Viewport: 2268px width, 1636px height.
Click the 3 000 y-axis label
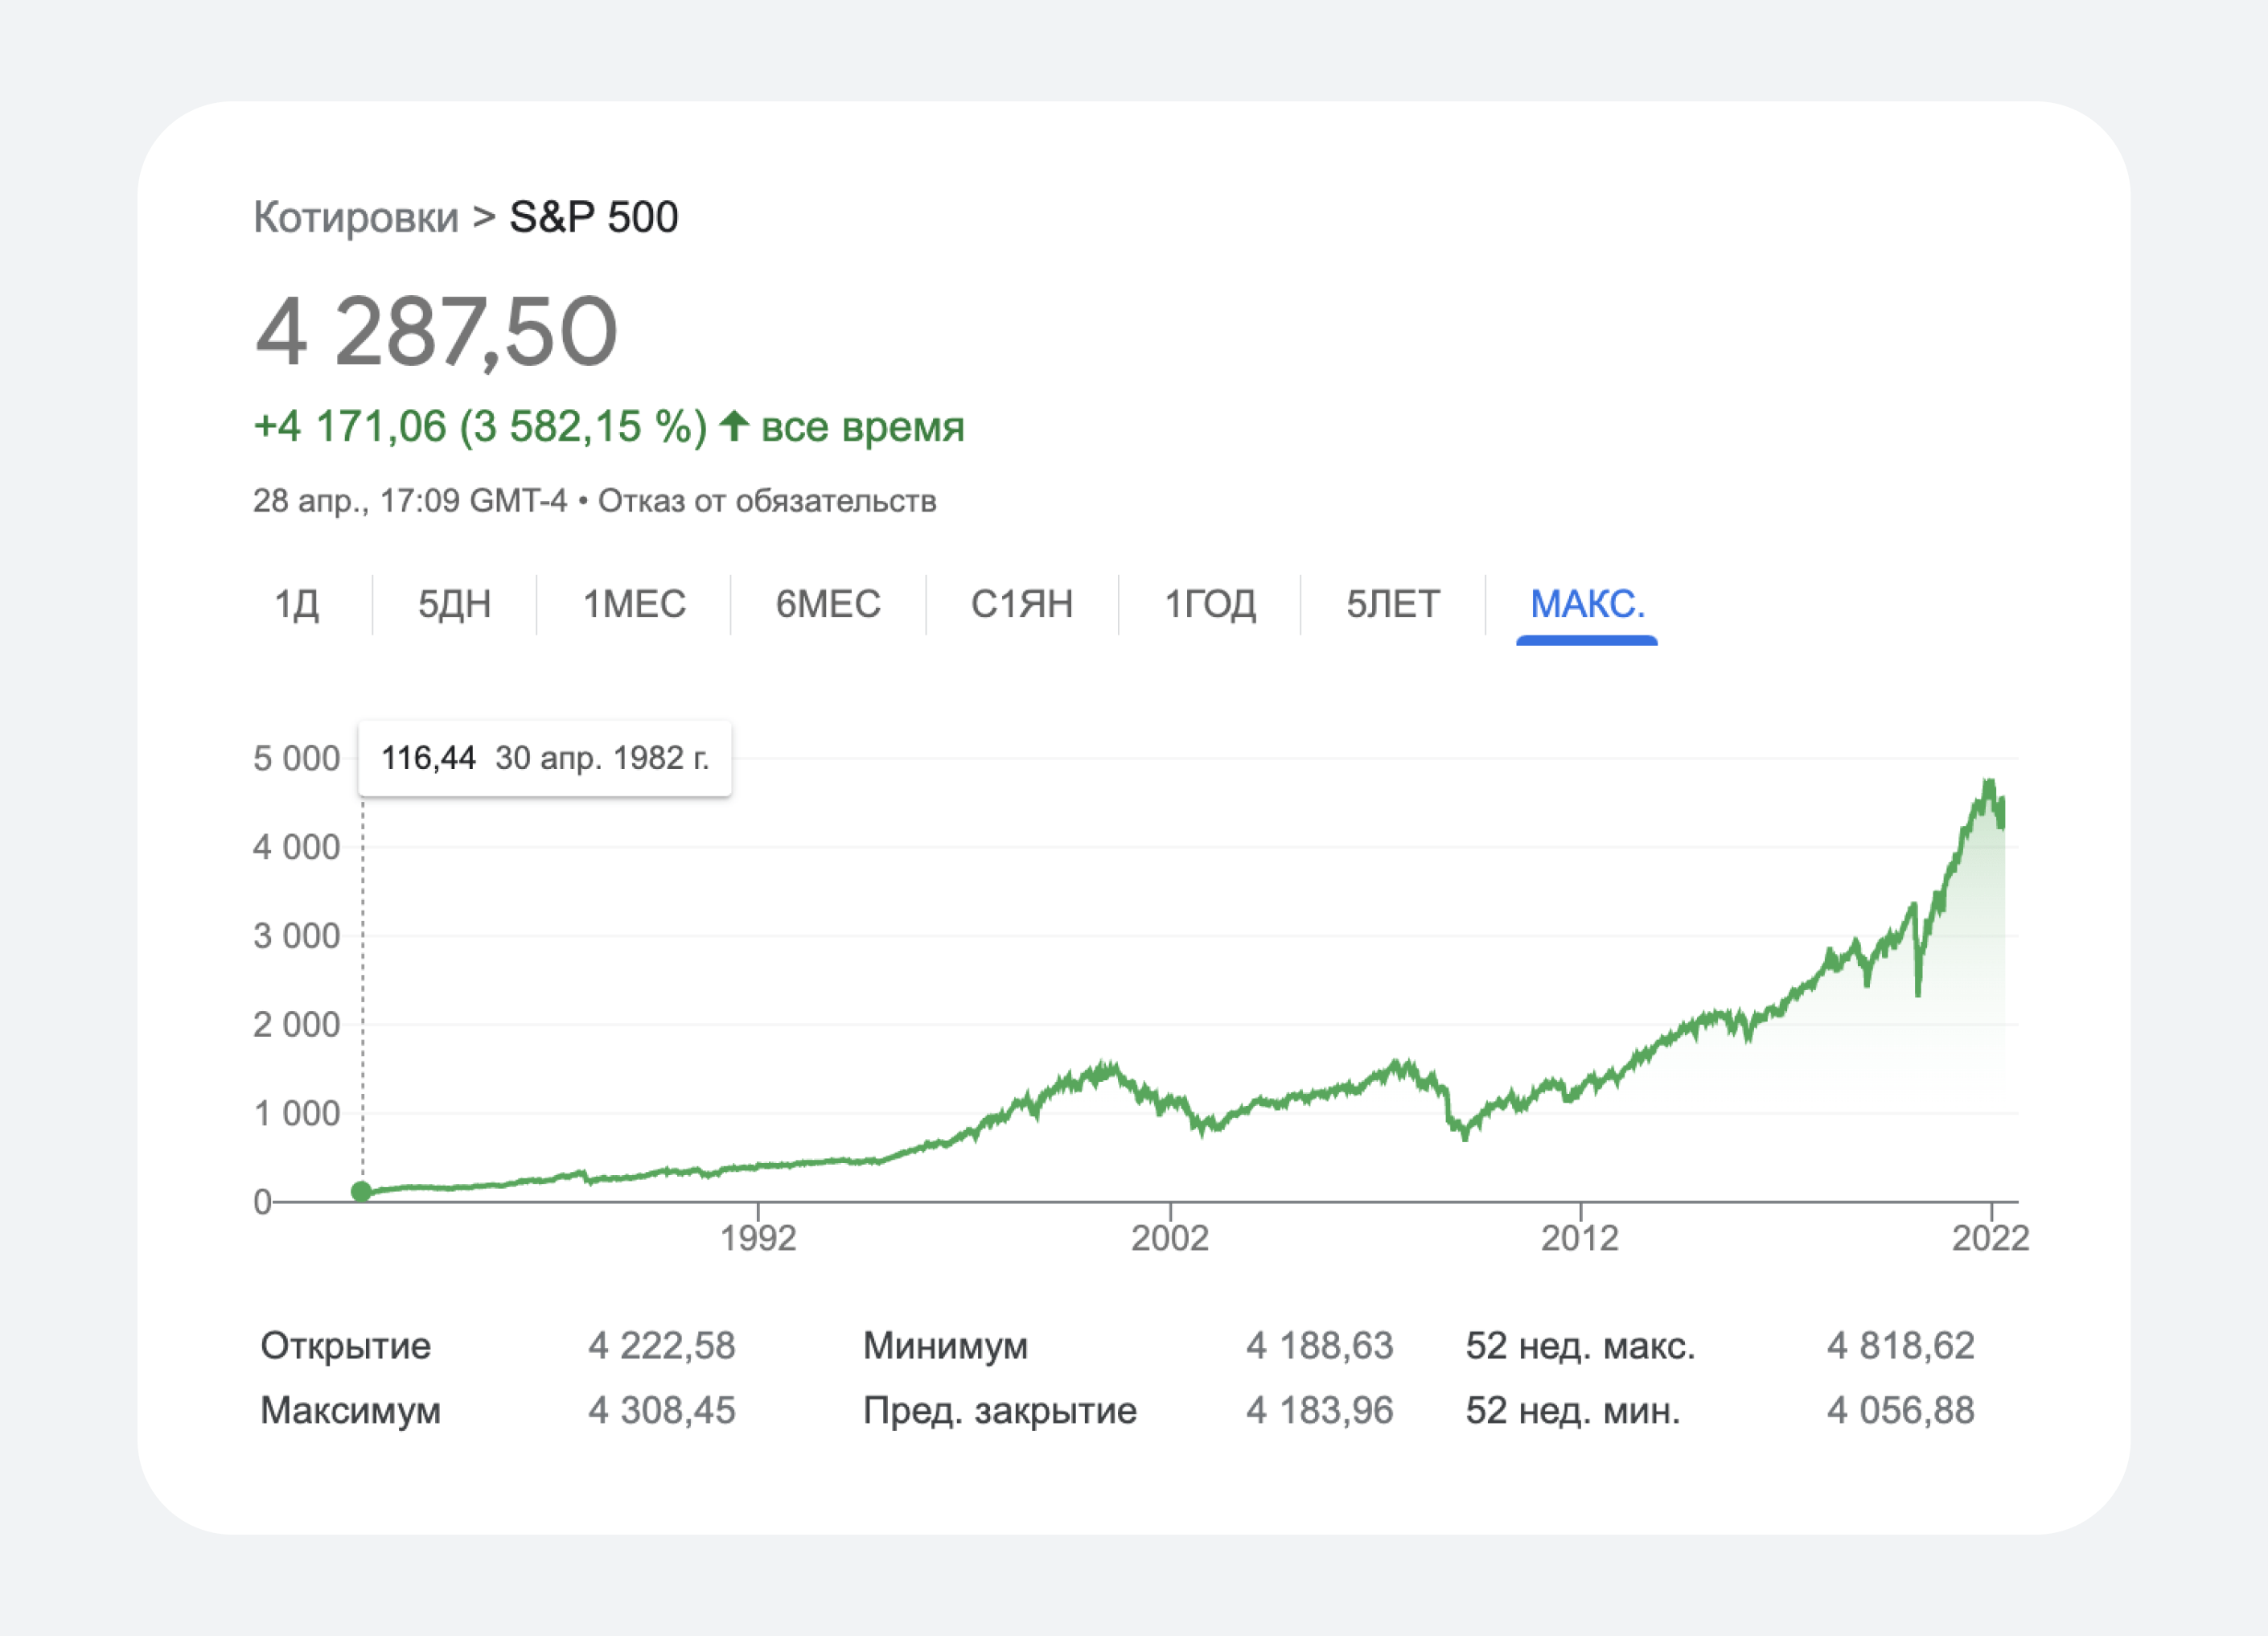[297, 936]
